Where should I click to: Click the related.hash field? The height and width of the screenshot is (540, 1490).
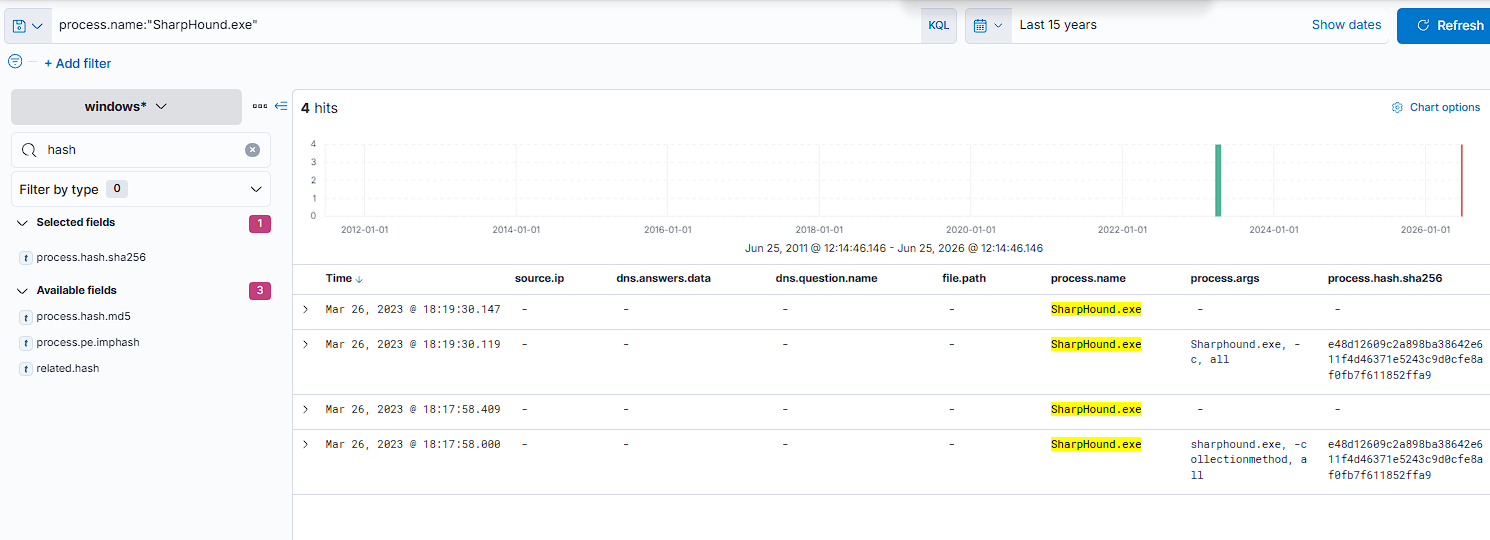(x=67, y=368)
